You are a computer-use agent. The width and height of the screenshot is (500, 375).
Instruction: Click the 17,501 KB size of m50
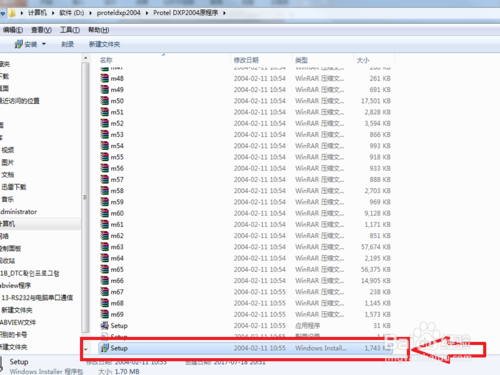[376, 101]
